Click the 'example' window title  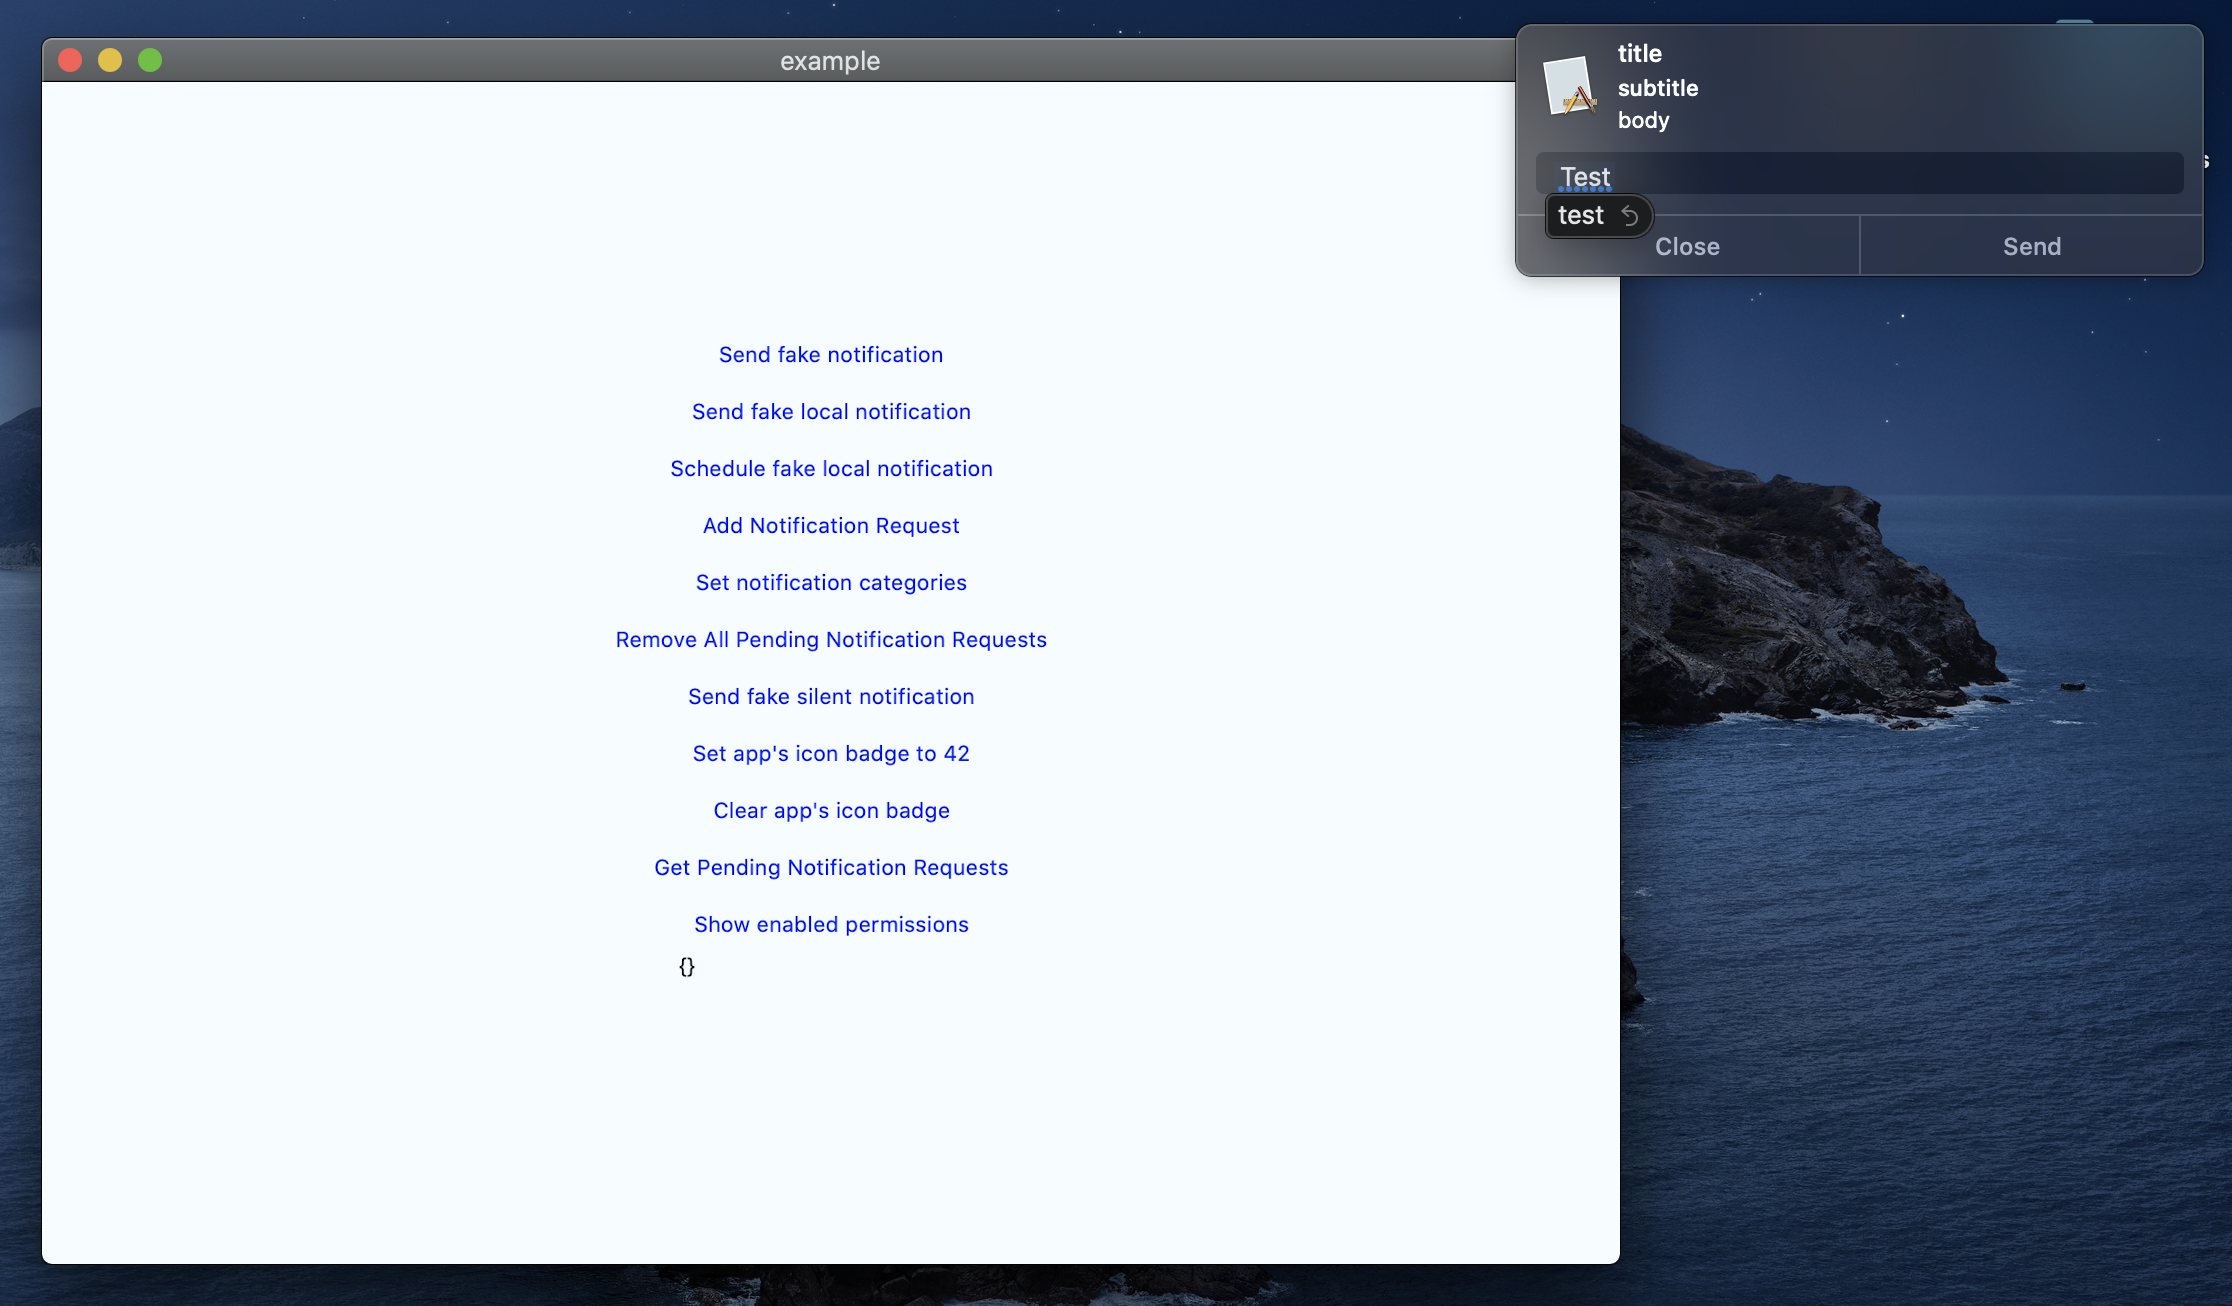coord(830,61)
